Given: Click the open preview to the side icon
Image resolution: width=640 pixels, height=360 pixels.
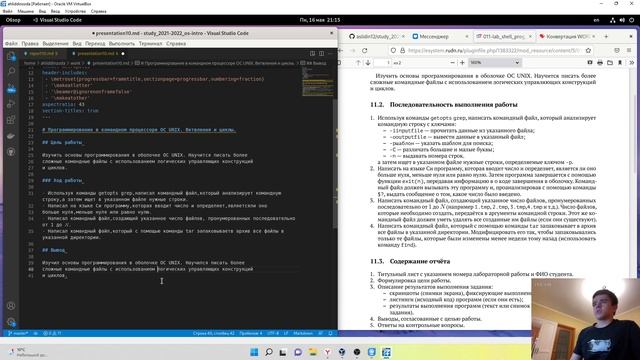Looking at the screenshot, I should tap(312, 53).
